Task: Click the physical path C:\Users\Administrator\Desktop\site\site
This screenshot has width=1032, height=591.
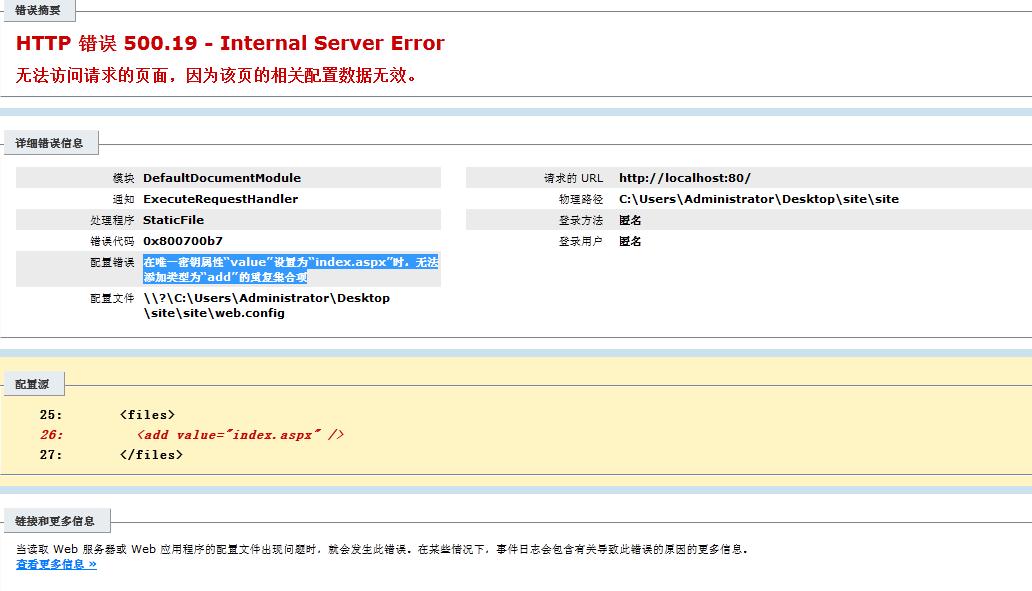Action: point(758,199)
